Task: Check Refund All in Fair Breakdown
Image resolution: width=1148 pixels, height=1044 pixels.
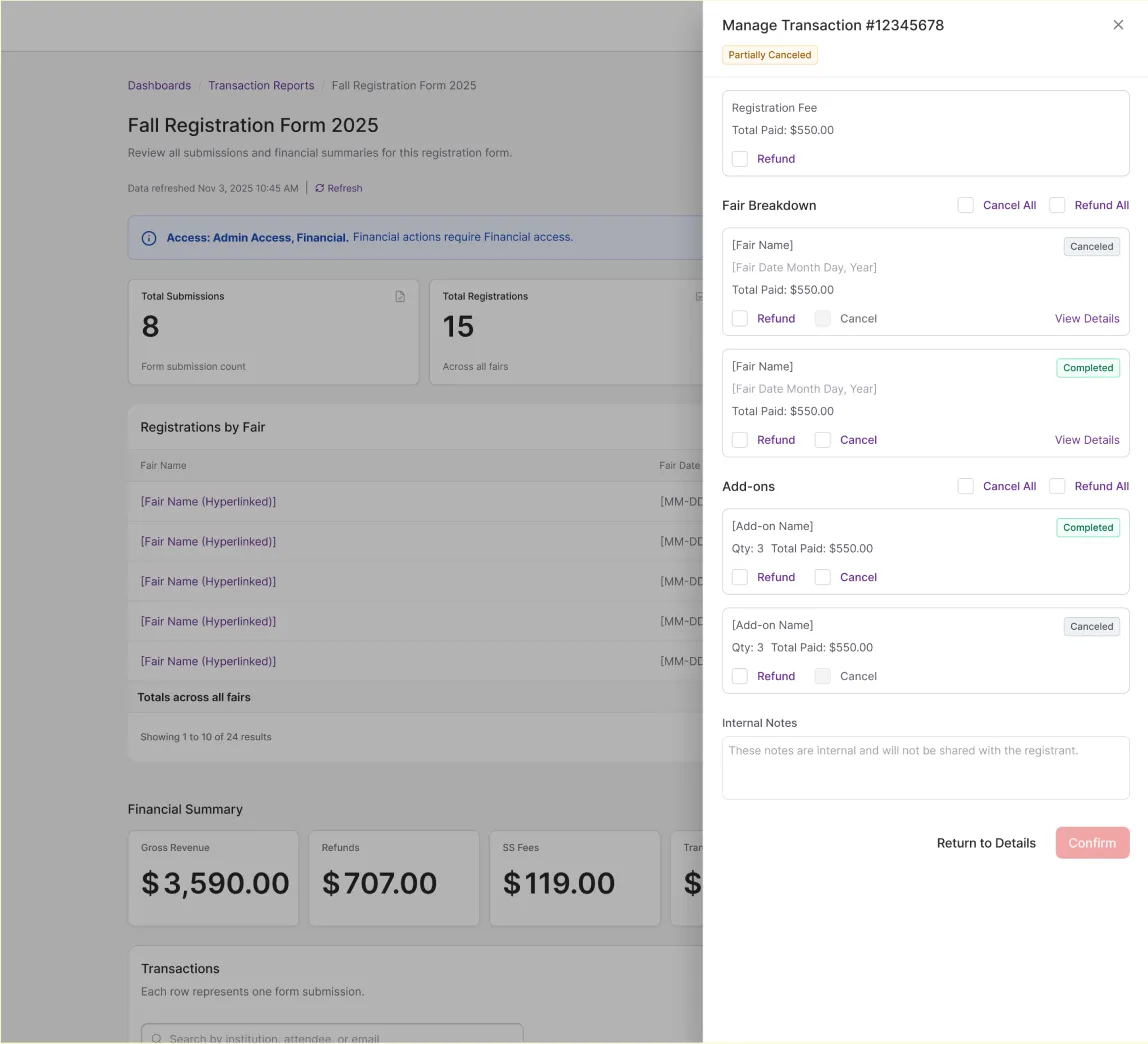Action: point(1057,205)
